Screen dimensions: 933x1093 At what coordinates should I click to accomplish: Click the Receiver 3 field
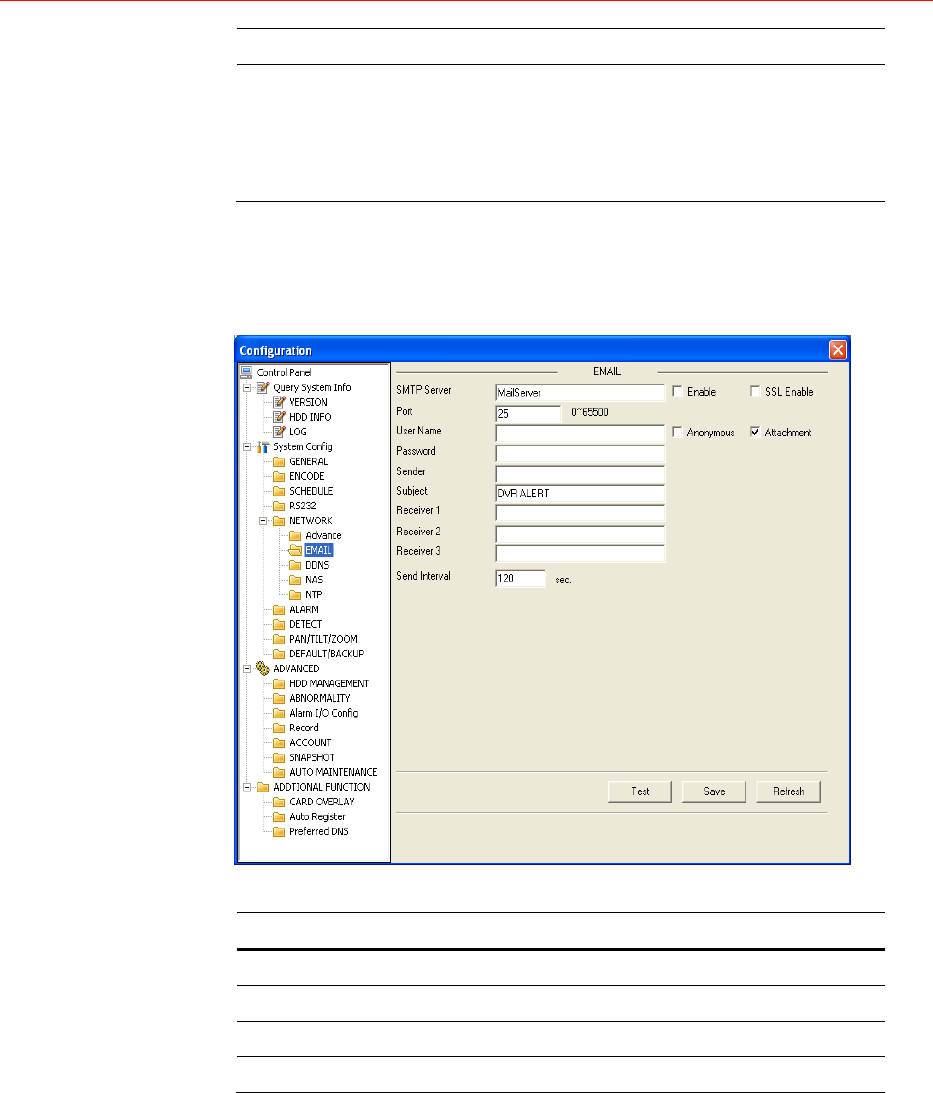coord(580,553)
